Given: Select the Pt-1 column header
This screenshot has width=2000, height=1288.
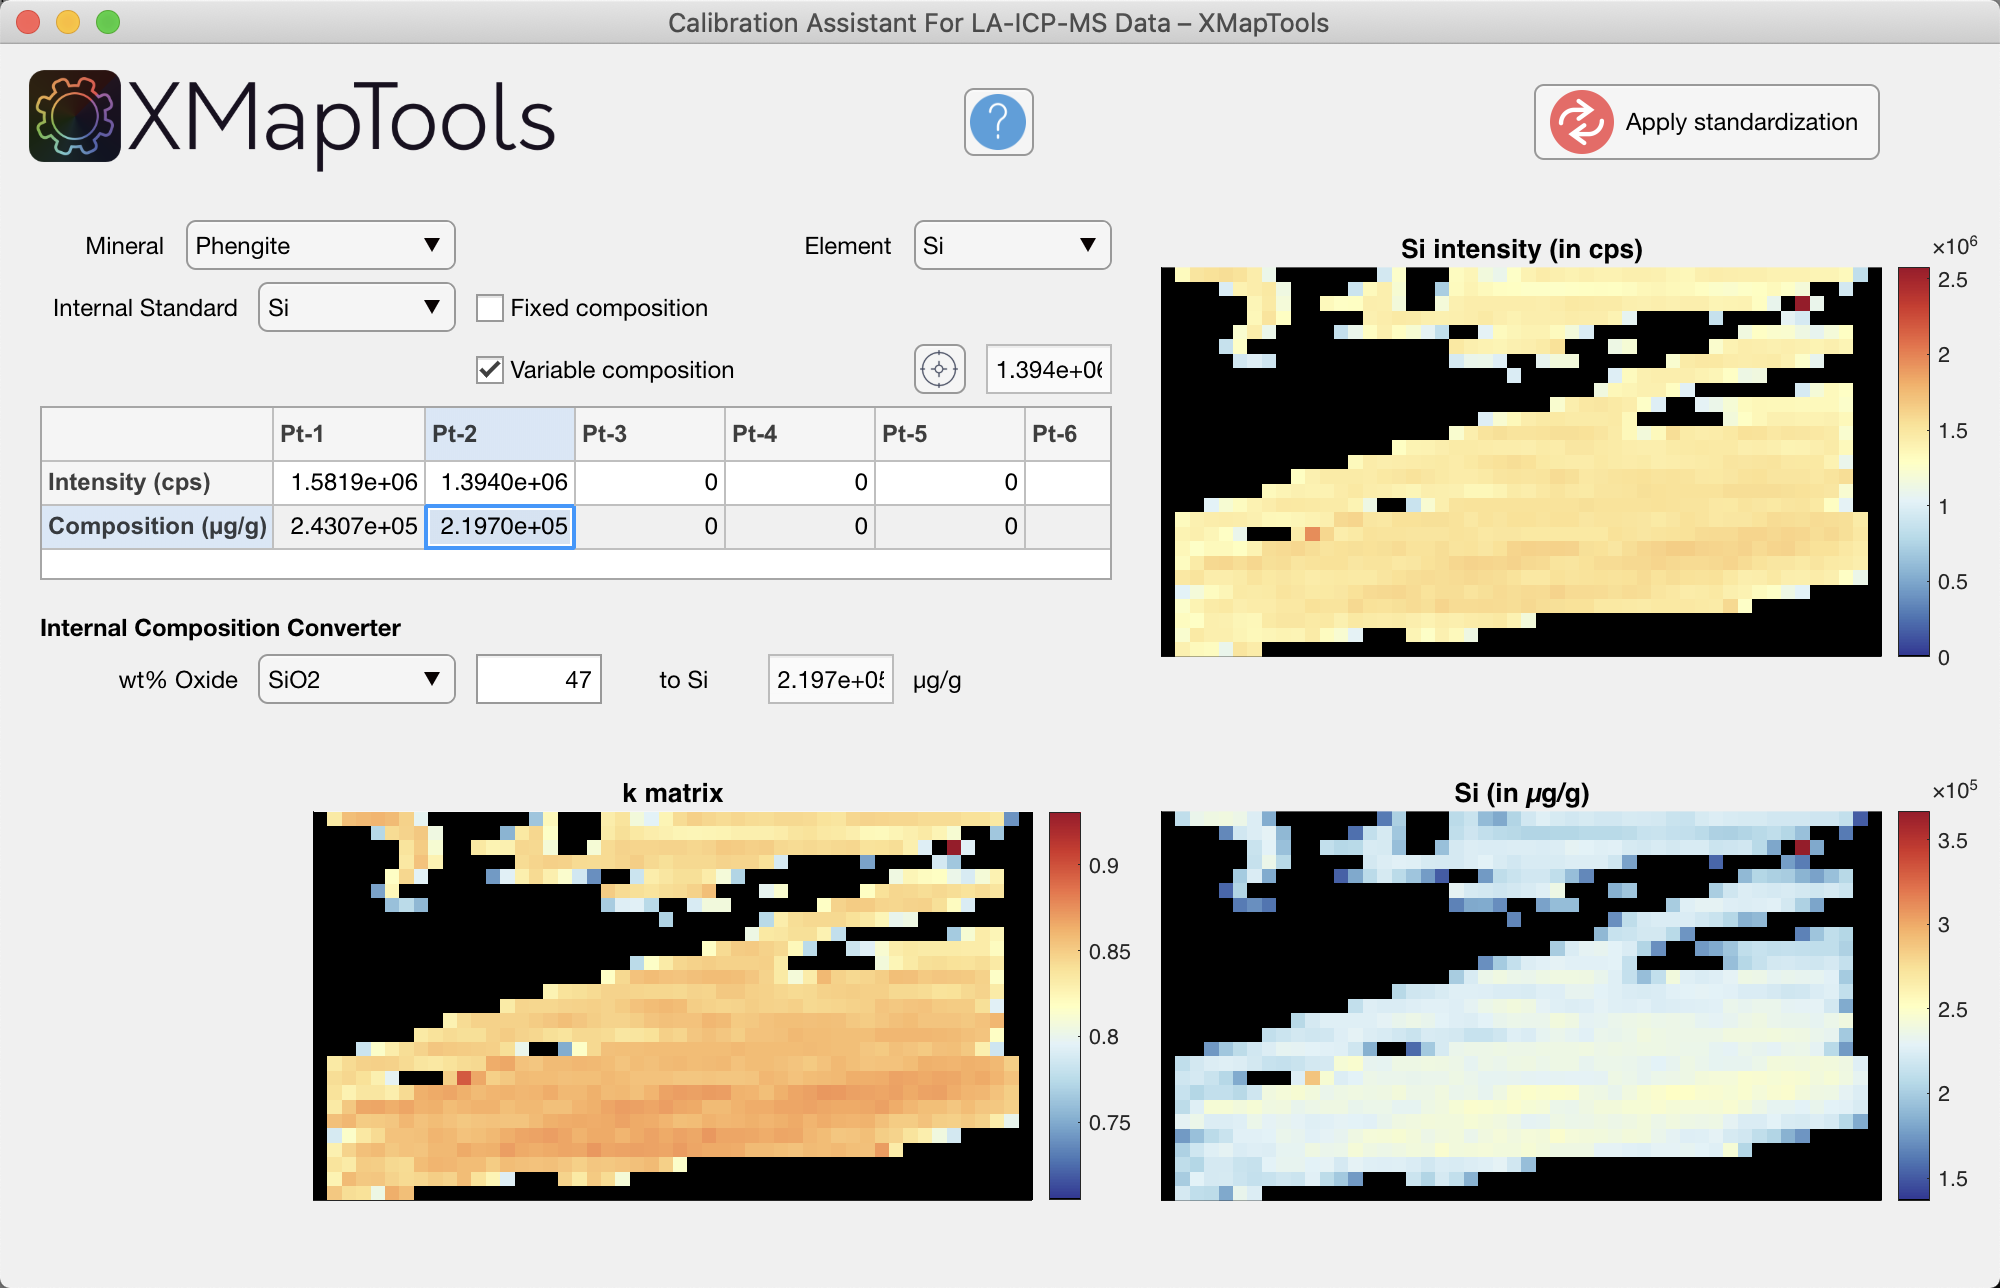Looking at the screenshot, I should [x=349, y=434].
